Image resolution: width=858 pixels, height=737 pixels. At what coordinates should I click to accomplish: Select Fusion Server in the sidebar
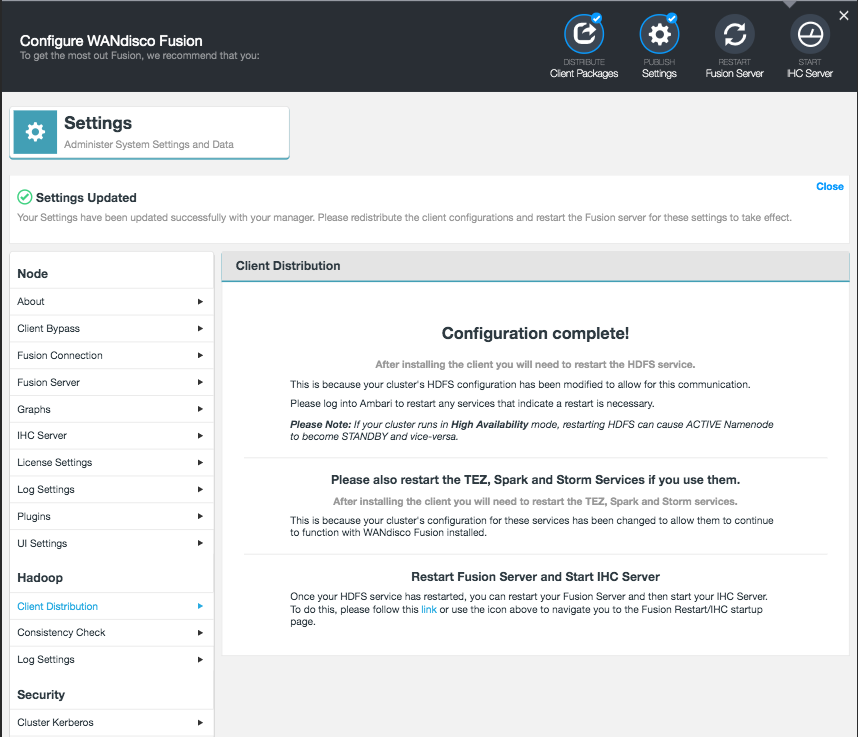click(112, 382)
